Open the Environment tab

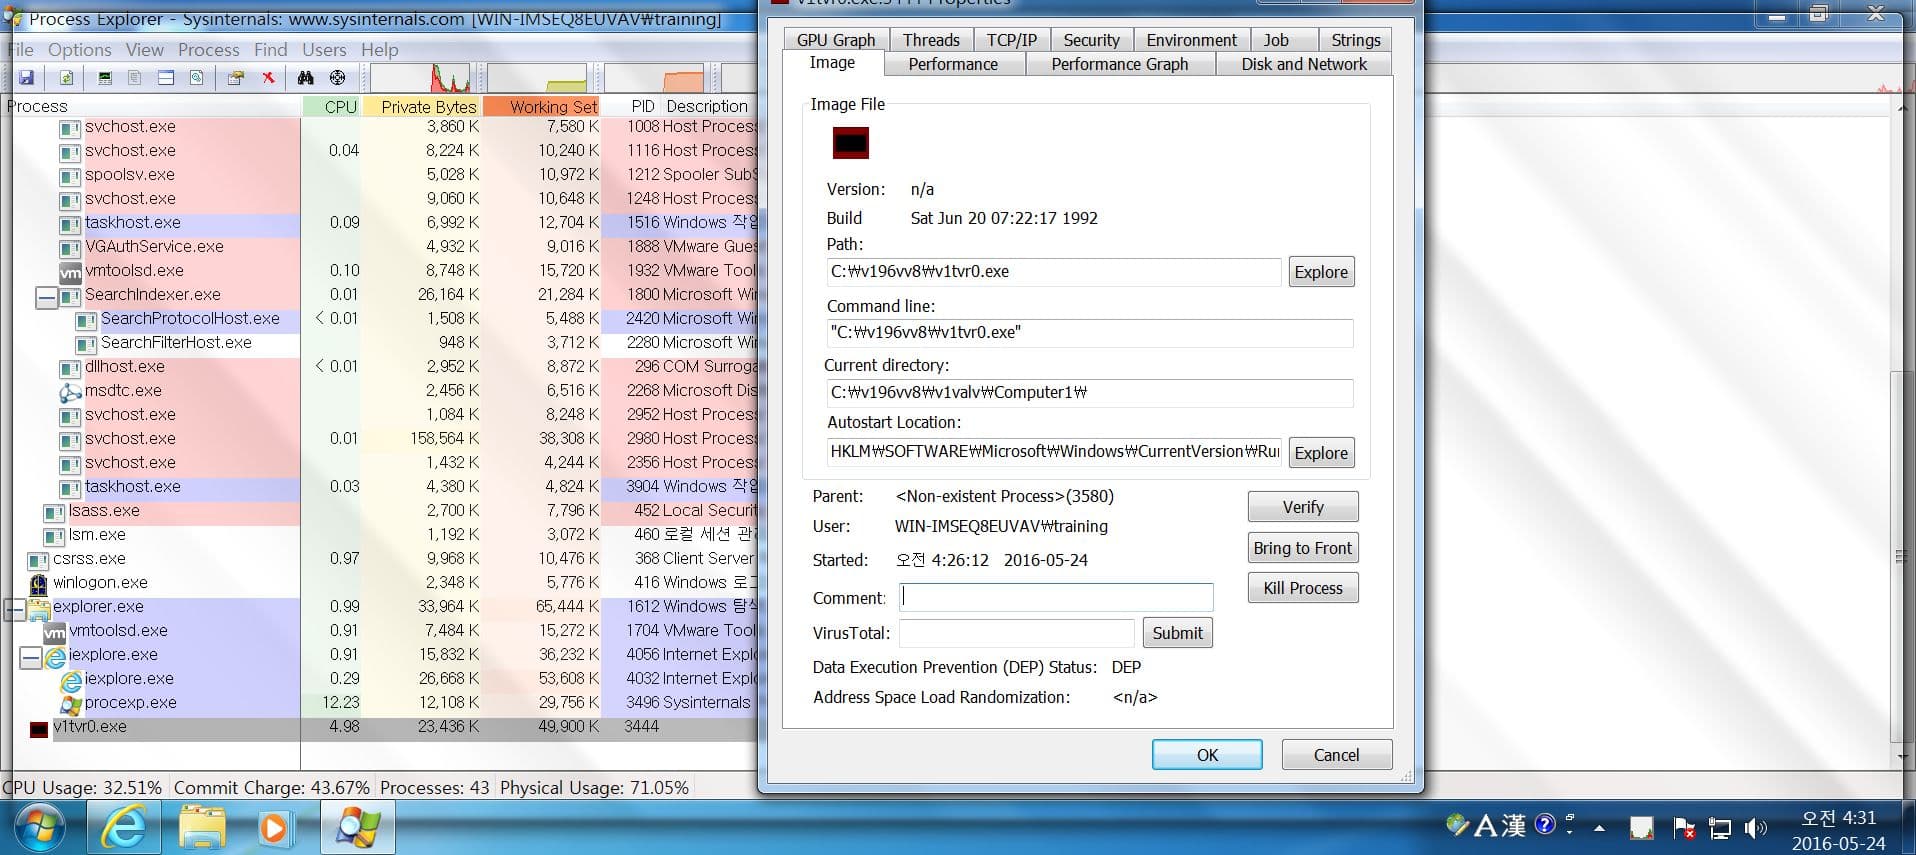[1191, 40]
